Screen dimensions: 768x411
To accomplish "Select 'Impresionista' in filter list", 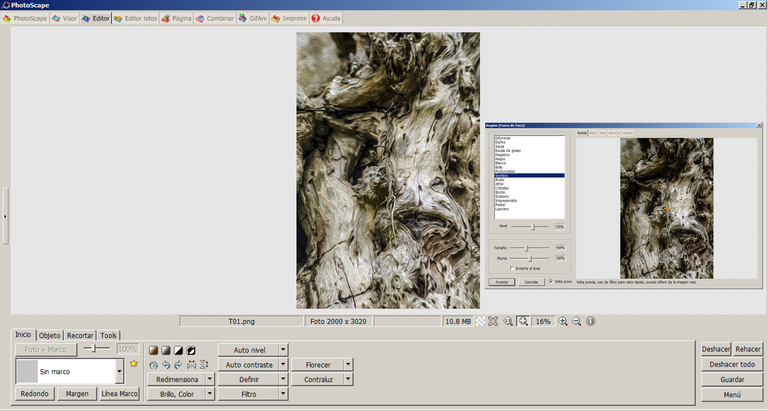I will [x=506, y=200].
